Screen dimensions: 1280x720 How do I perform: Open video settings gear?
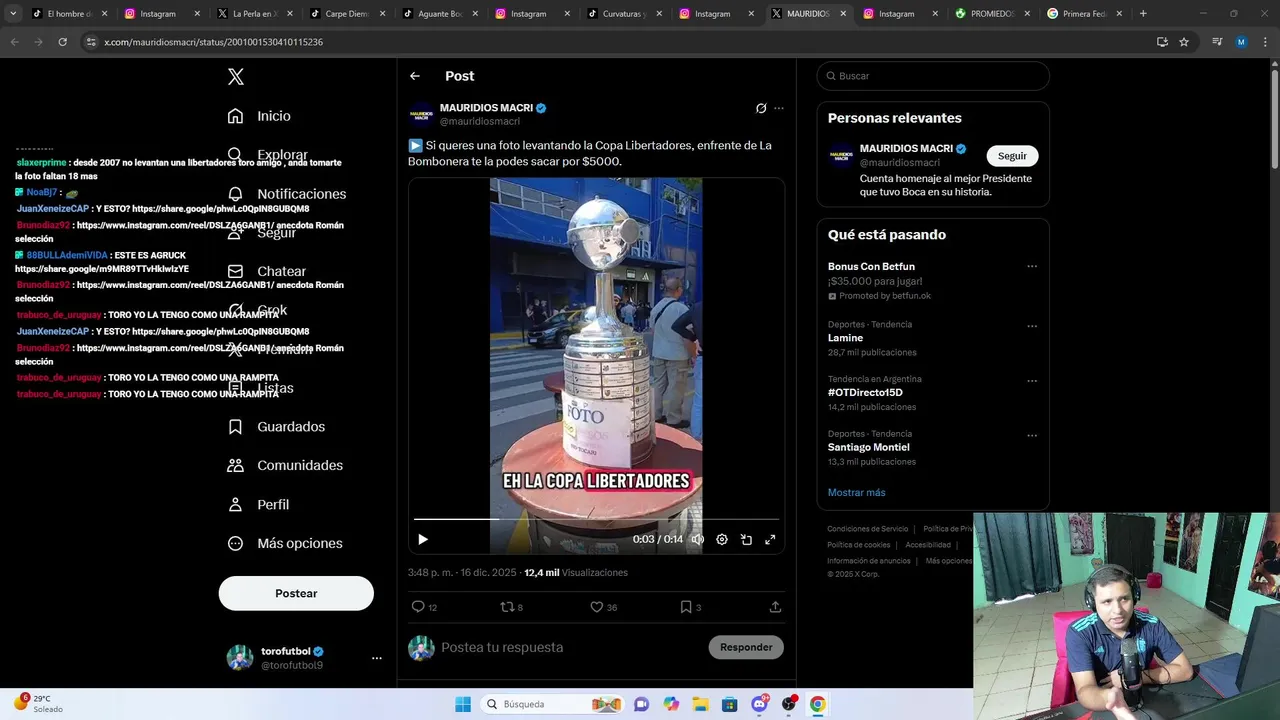click(722, 539)
